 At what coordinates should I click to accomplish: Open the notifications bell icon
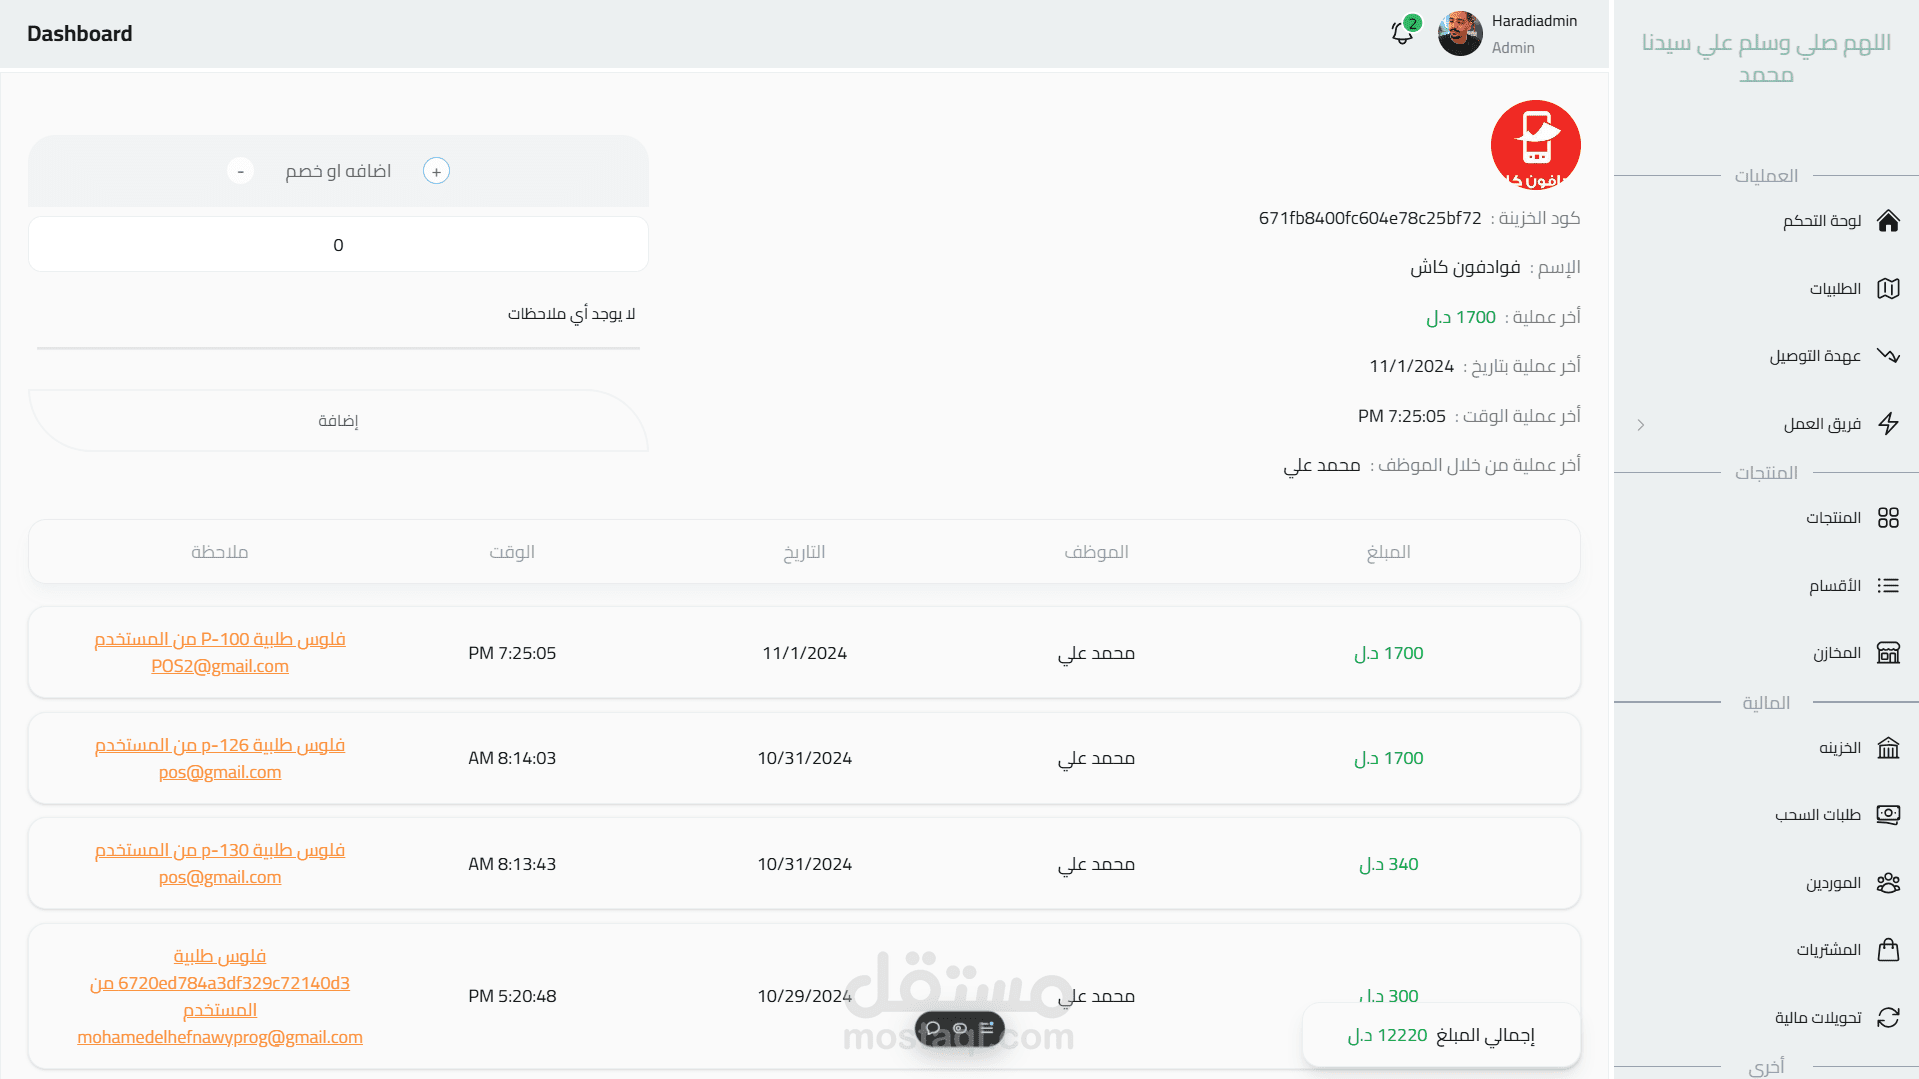click(1402, 33)
